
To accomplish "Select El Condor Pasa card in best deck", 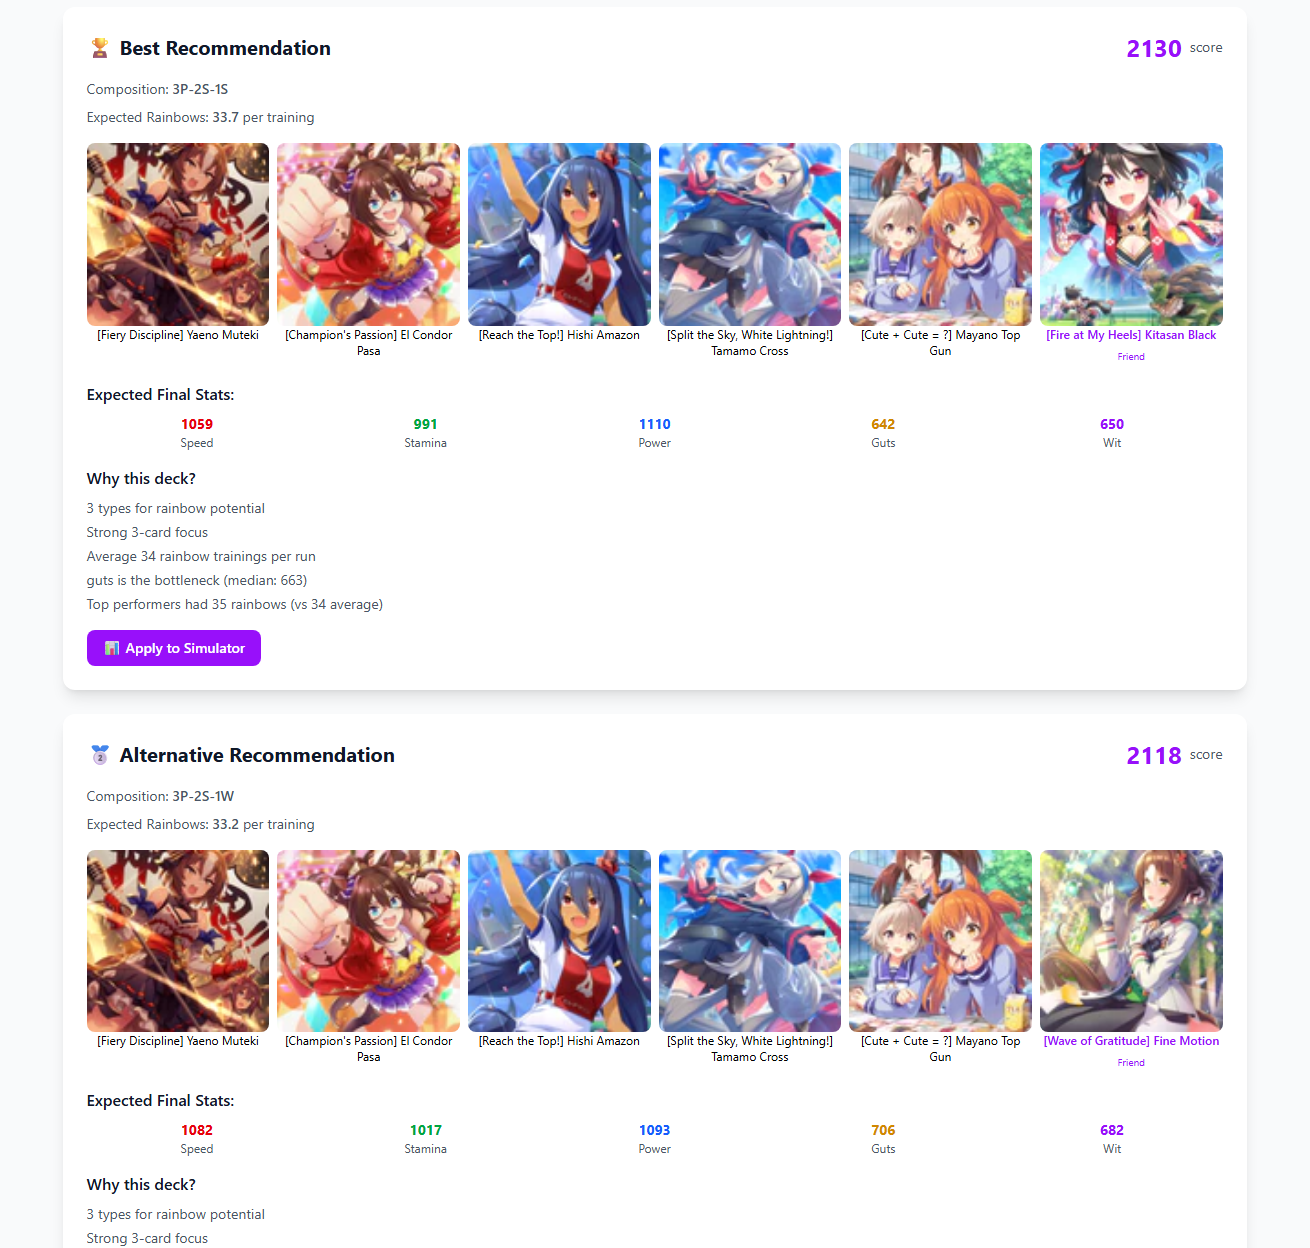I will 368,234.
